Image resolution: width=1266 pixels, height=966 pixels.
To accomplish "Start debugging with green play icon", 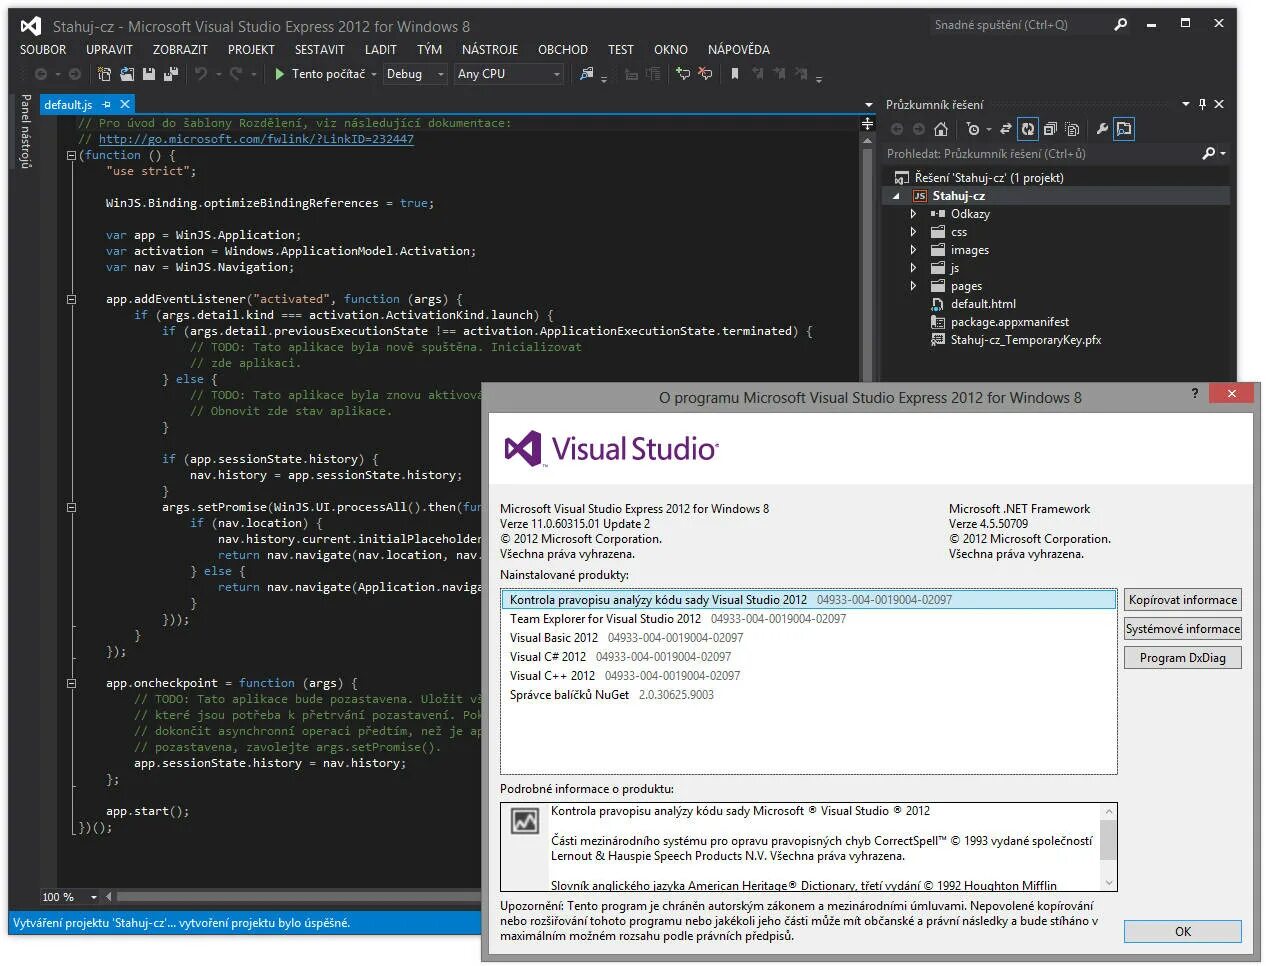I will pyautogui.click(x=280, y=74).
